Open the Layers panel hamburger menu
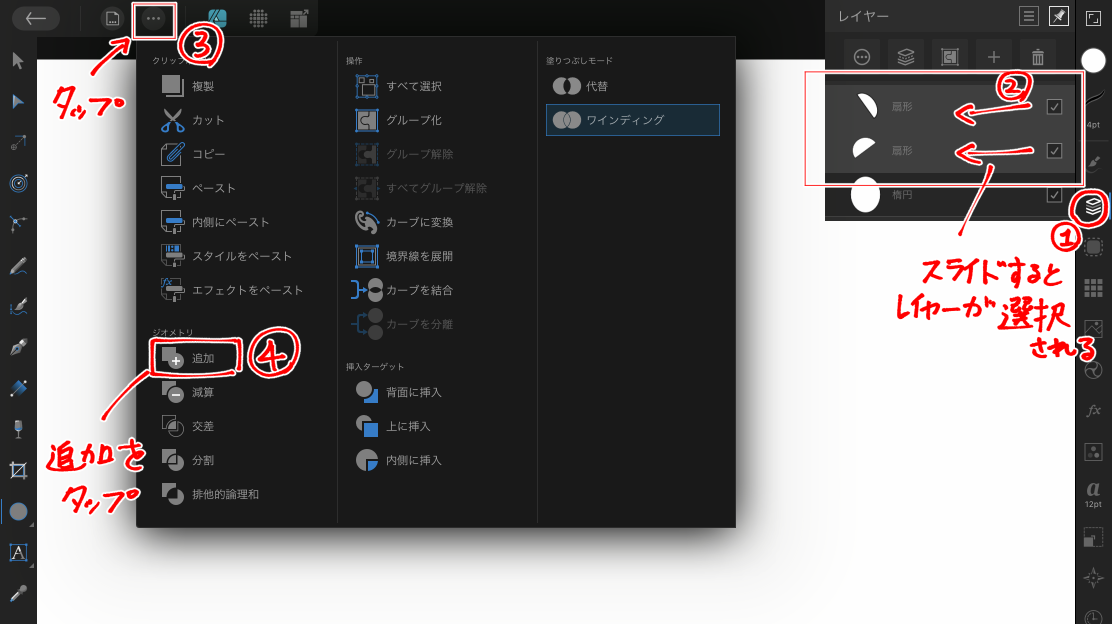Image resolution: width=1112 pixels, height=624 pixels. pos(1028,16)
